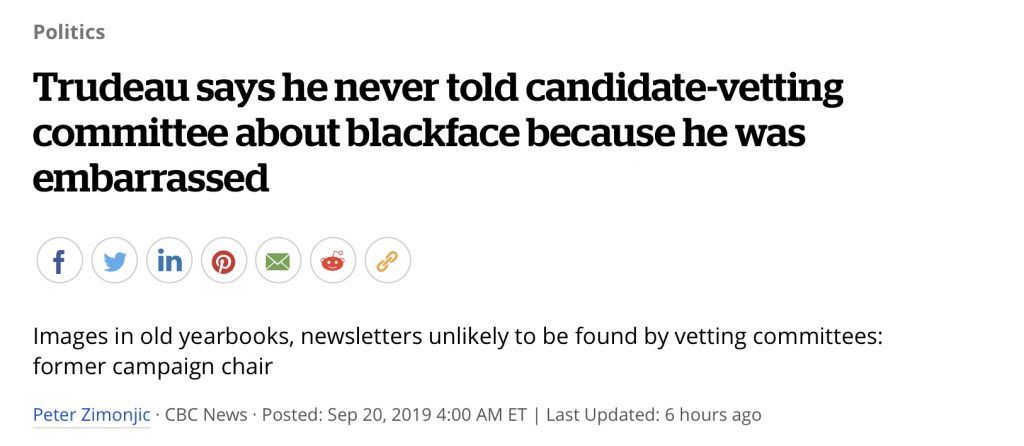Click the 6 hours ago timestamp
Viewport: 1024px width, 446px height.
point(713,415)
